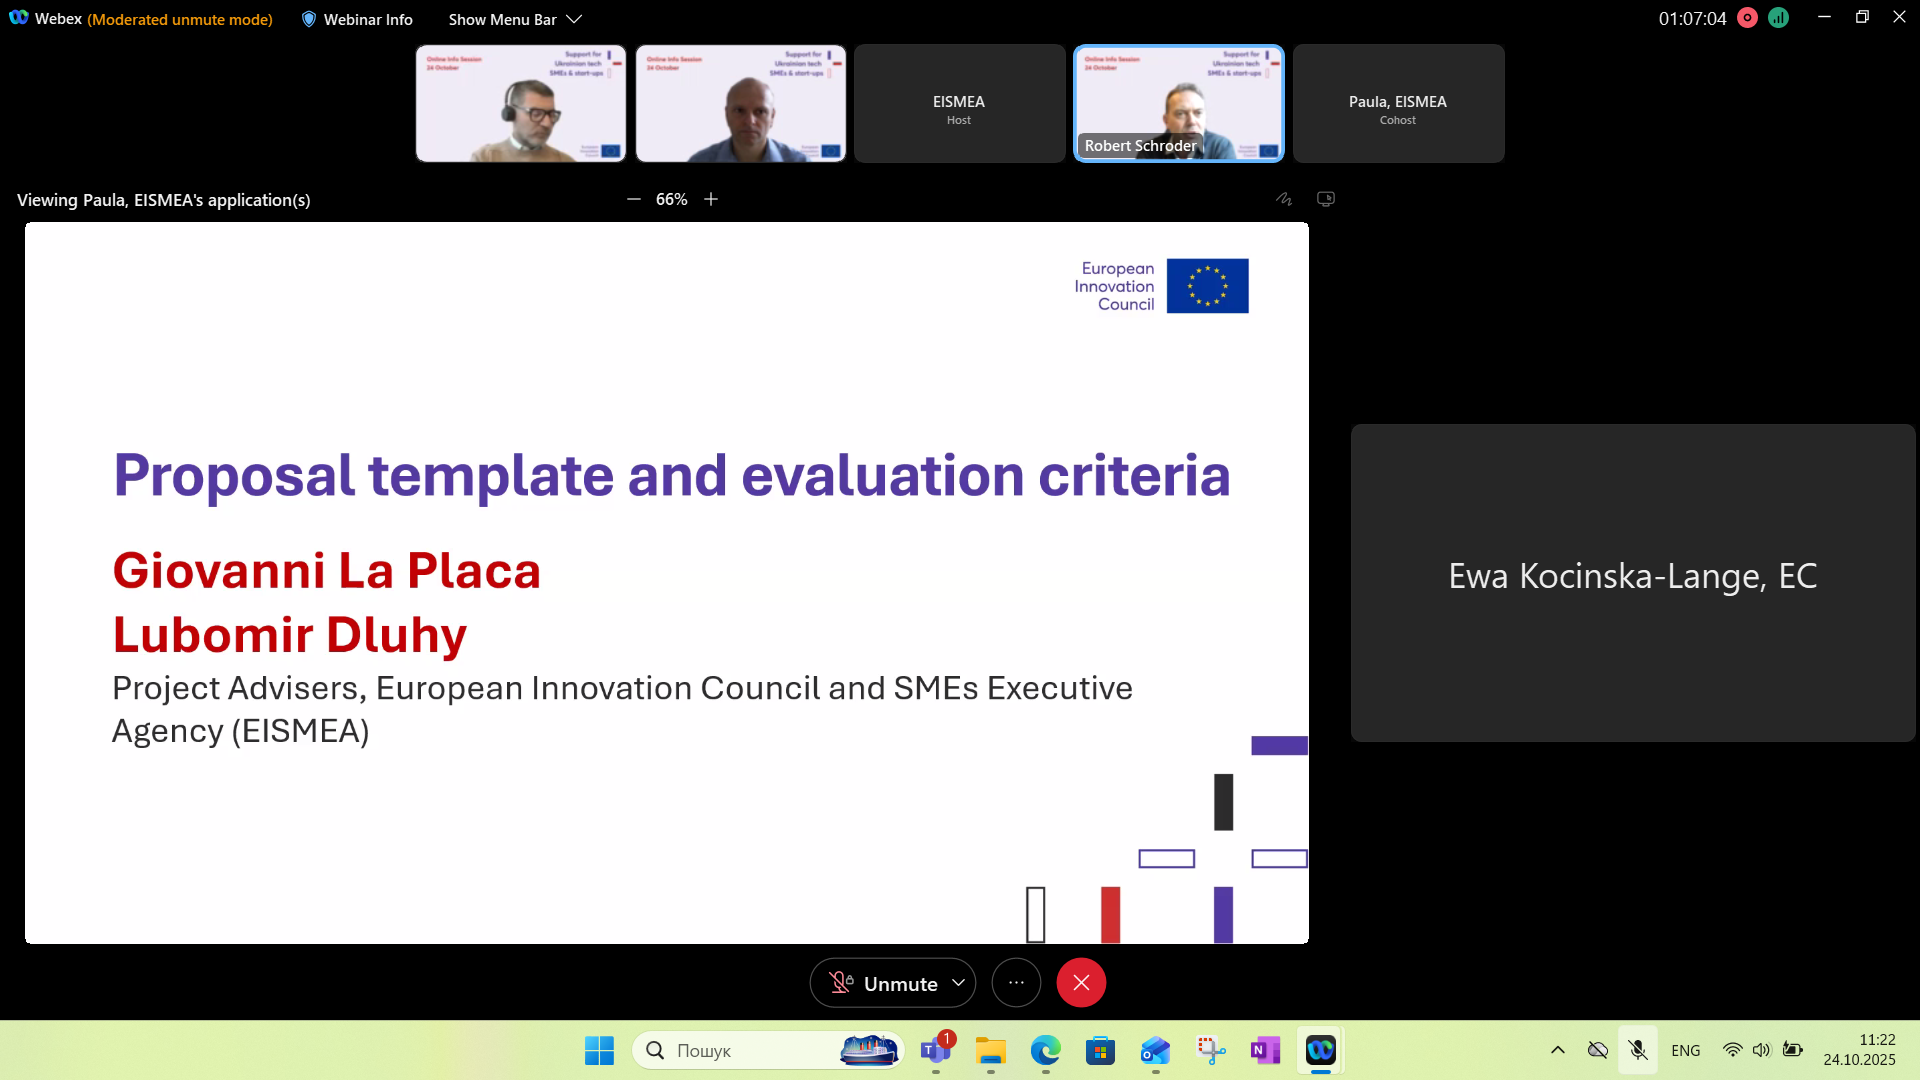Click the Webex taskbar icon

point(1320,1050)
